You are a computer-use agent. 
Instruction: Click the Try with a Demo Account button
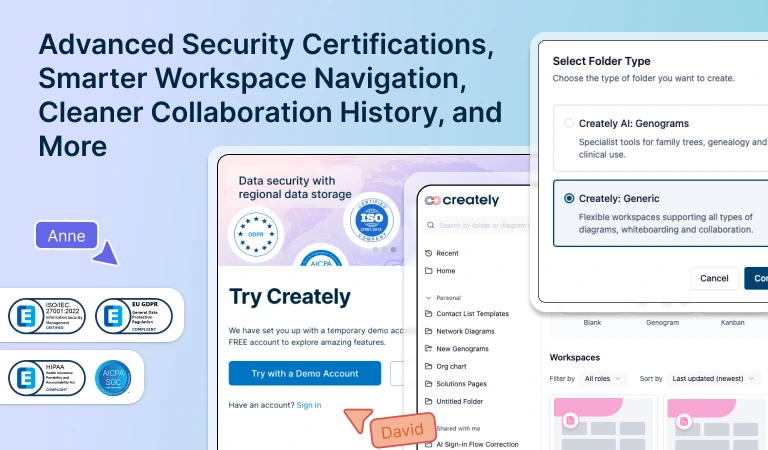[x=304, y=373]
